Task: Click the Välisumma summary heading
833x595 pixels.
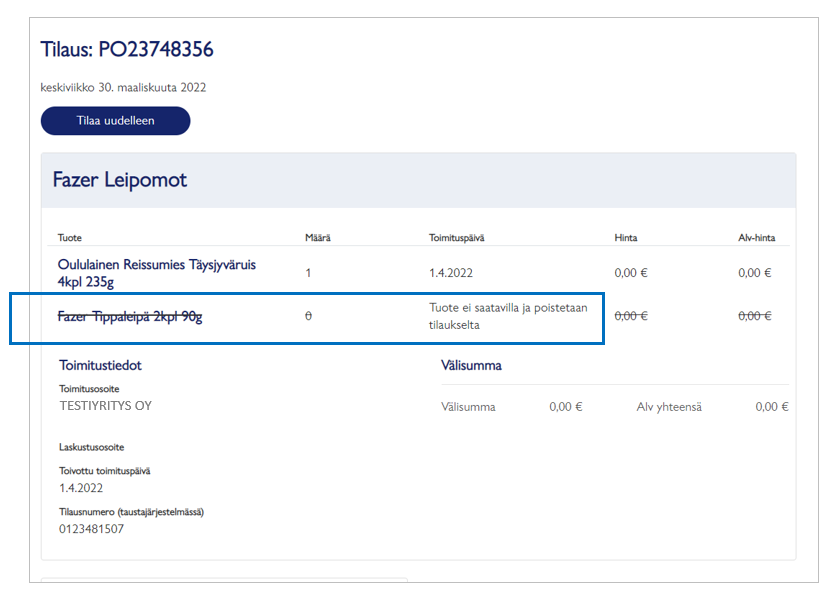Action: coord(471,365)
